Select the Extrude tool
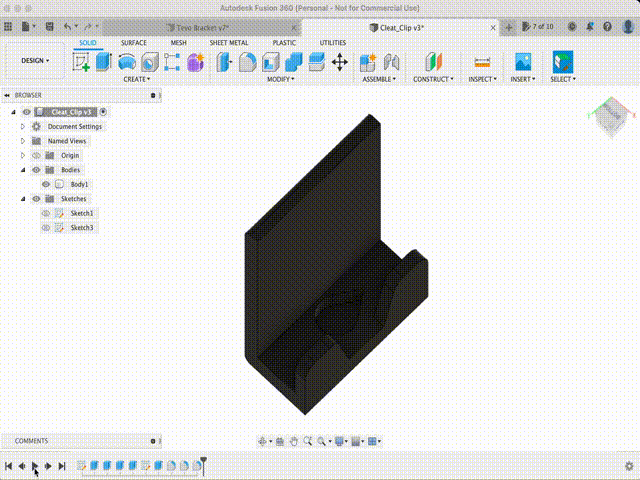The image size is (640, 480). pos(104,62)
